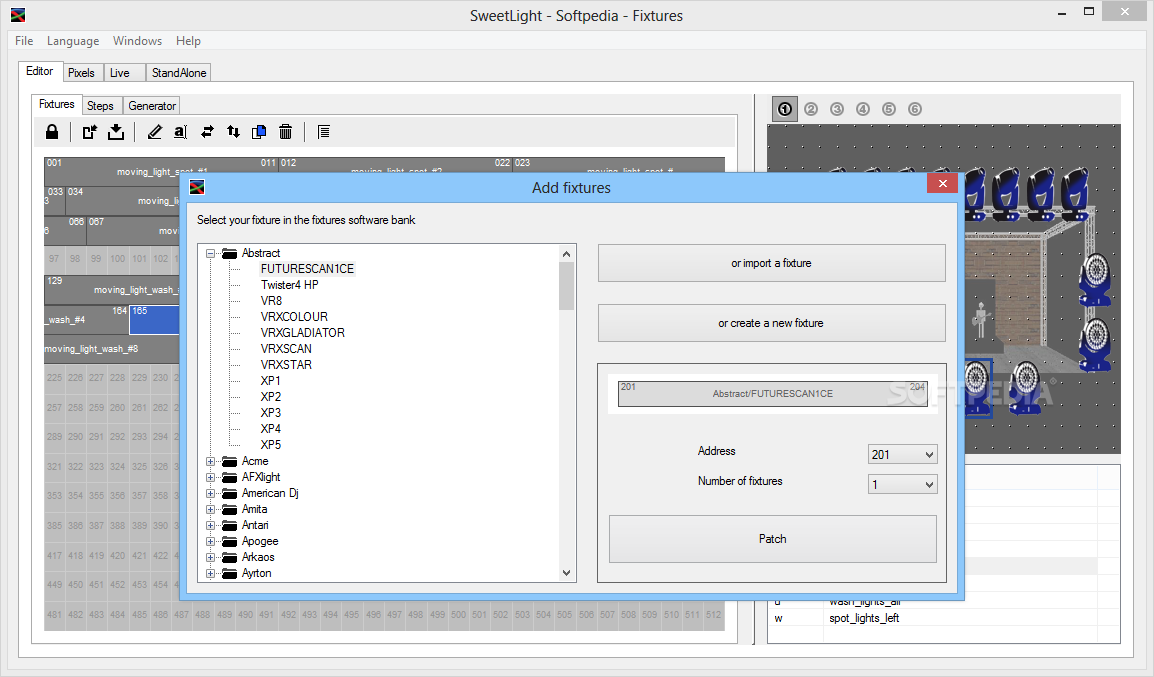This screenshot has height=677, width=1154.
Task: Select view number 1 circle
Action: [785, 109]
